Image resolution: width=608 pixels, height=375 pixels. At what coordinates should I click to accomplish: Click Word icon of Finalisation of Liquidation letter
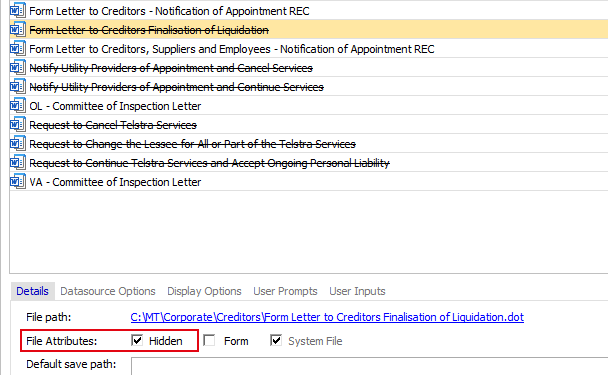18,29
